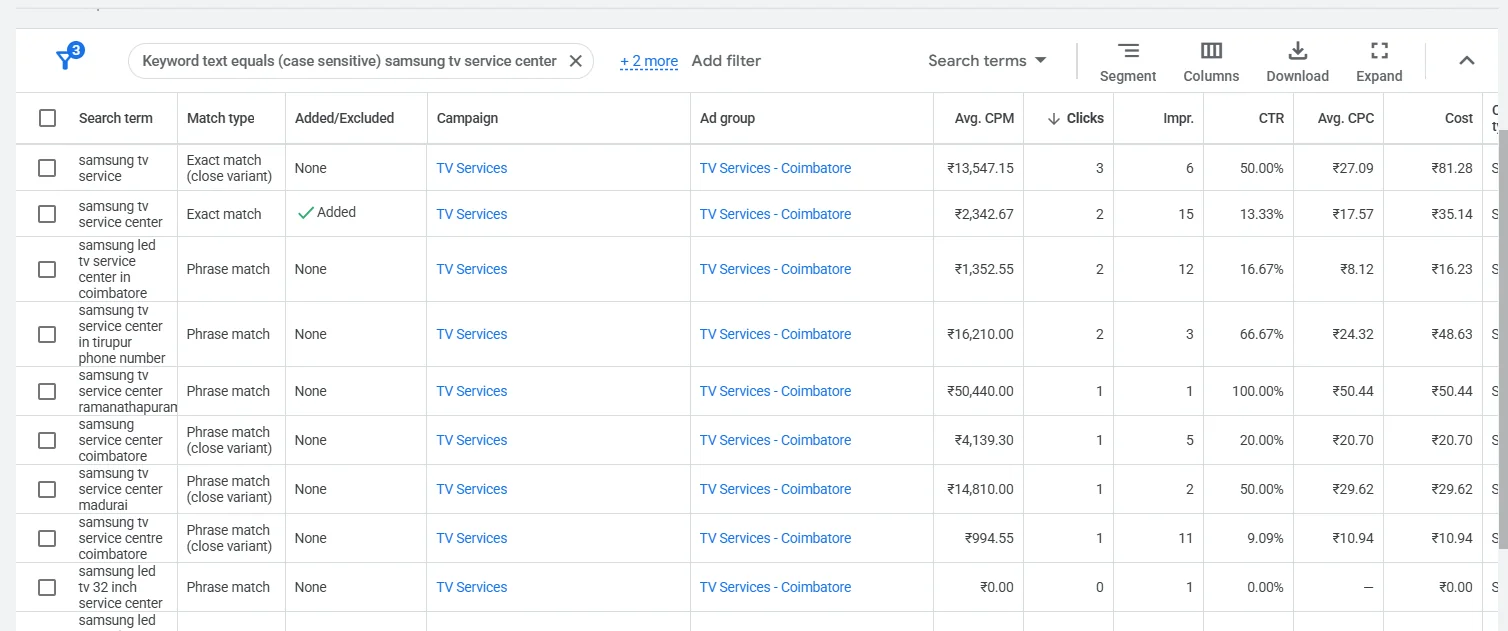This screenshot has width=1508, height=631.
Task: Sort by Avg. CPC column header
Action: tap(1346, 118)
